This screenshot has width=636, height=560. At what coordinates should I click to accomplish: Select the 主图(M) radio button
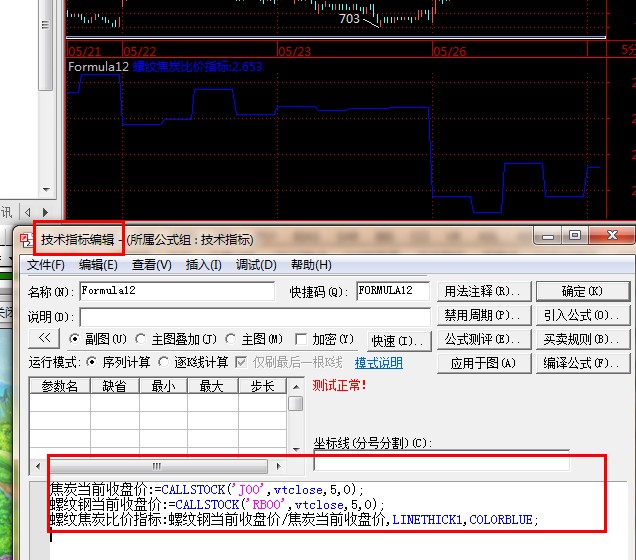(231, 339)
